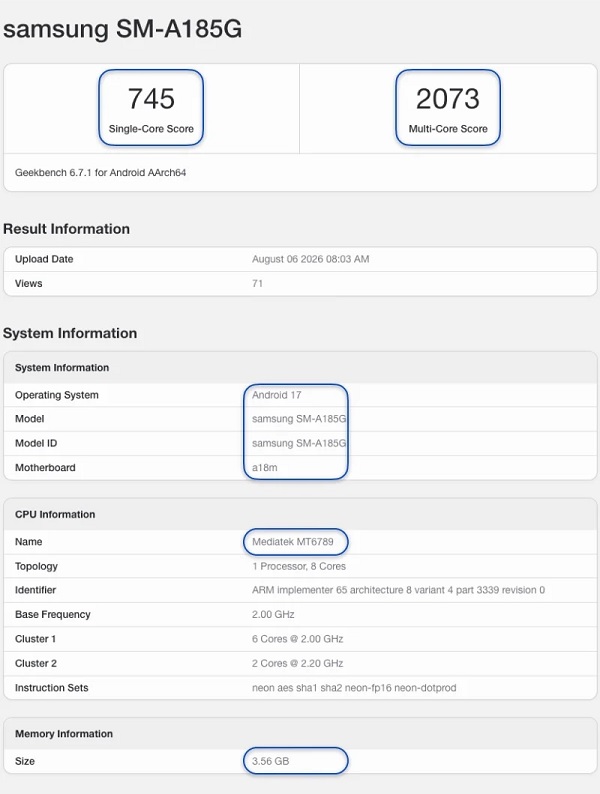Click the Single-Core Score label
Viewport: 600px width, 794px height.
click(x=151, y=129)
